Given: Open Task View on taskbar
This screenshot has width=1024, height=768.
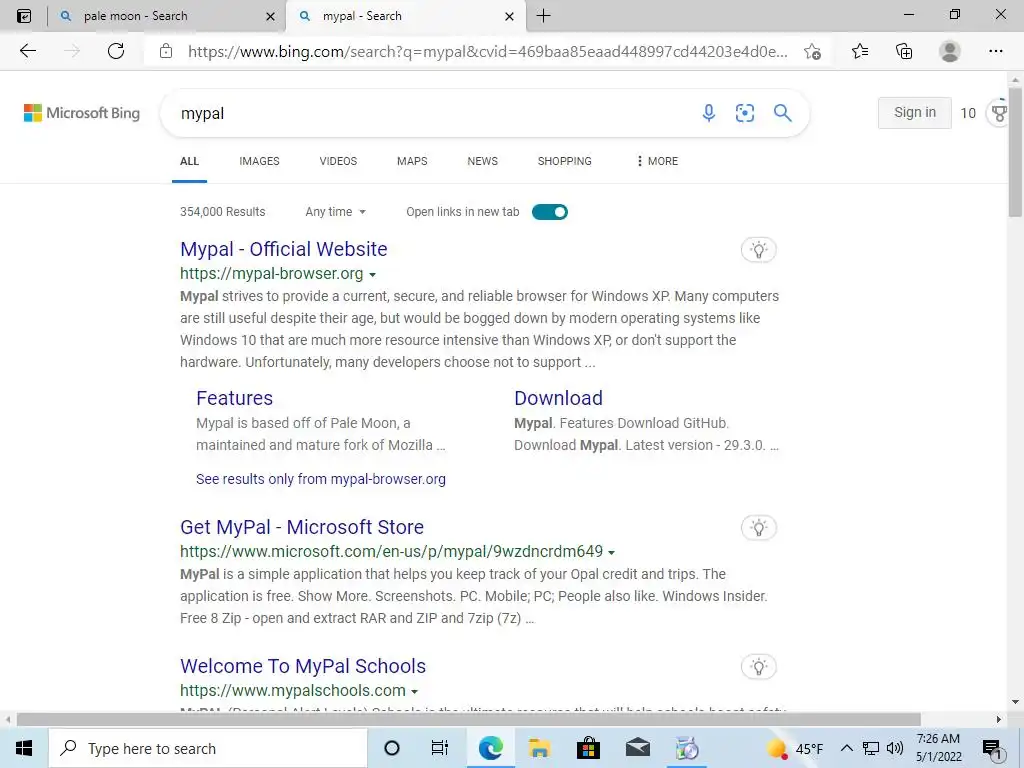Looking at the screenshot, I should coord(440,748).
